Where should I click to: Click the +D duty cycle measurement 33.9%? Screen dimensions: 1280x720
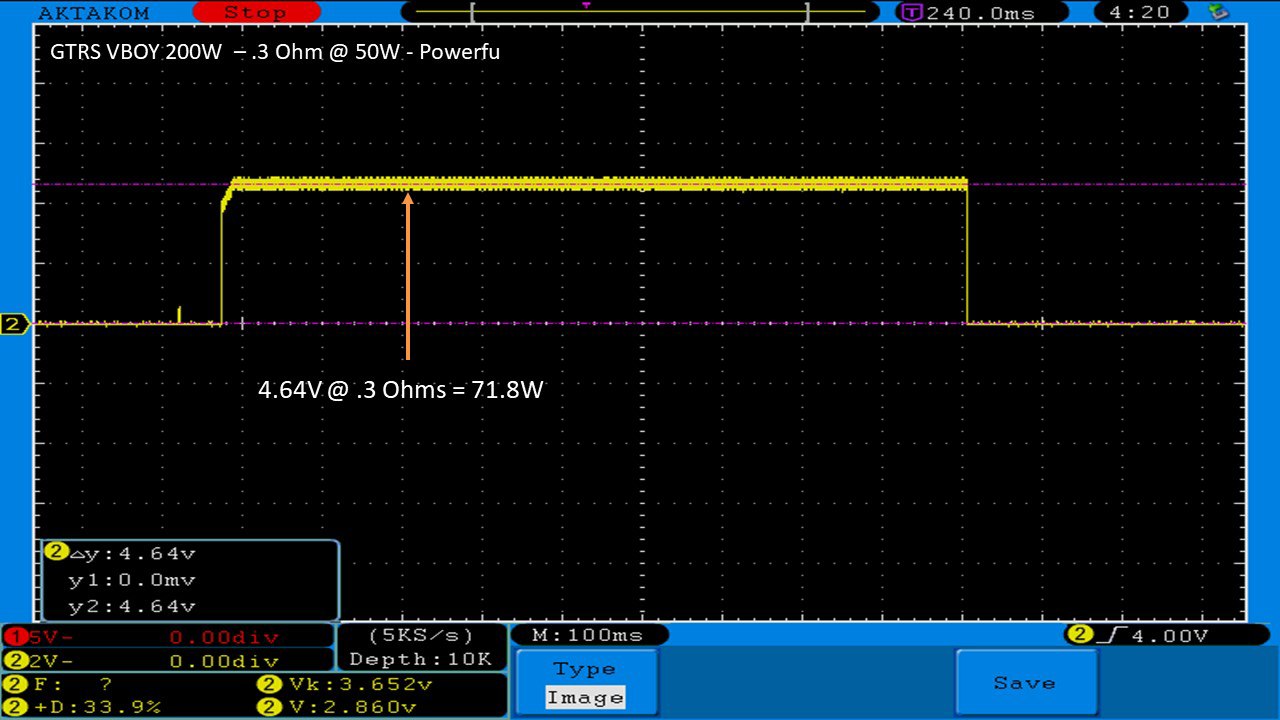tap(90, 707)
